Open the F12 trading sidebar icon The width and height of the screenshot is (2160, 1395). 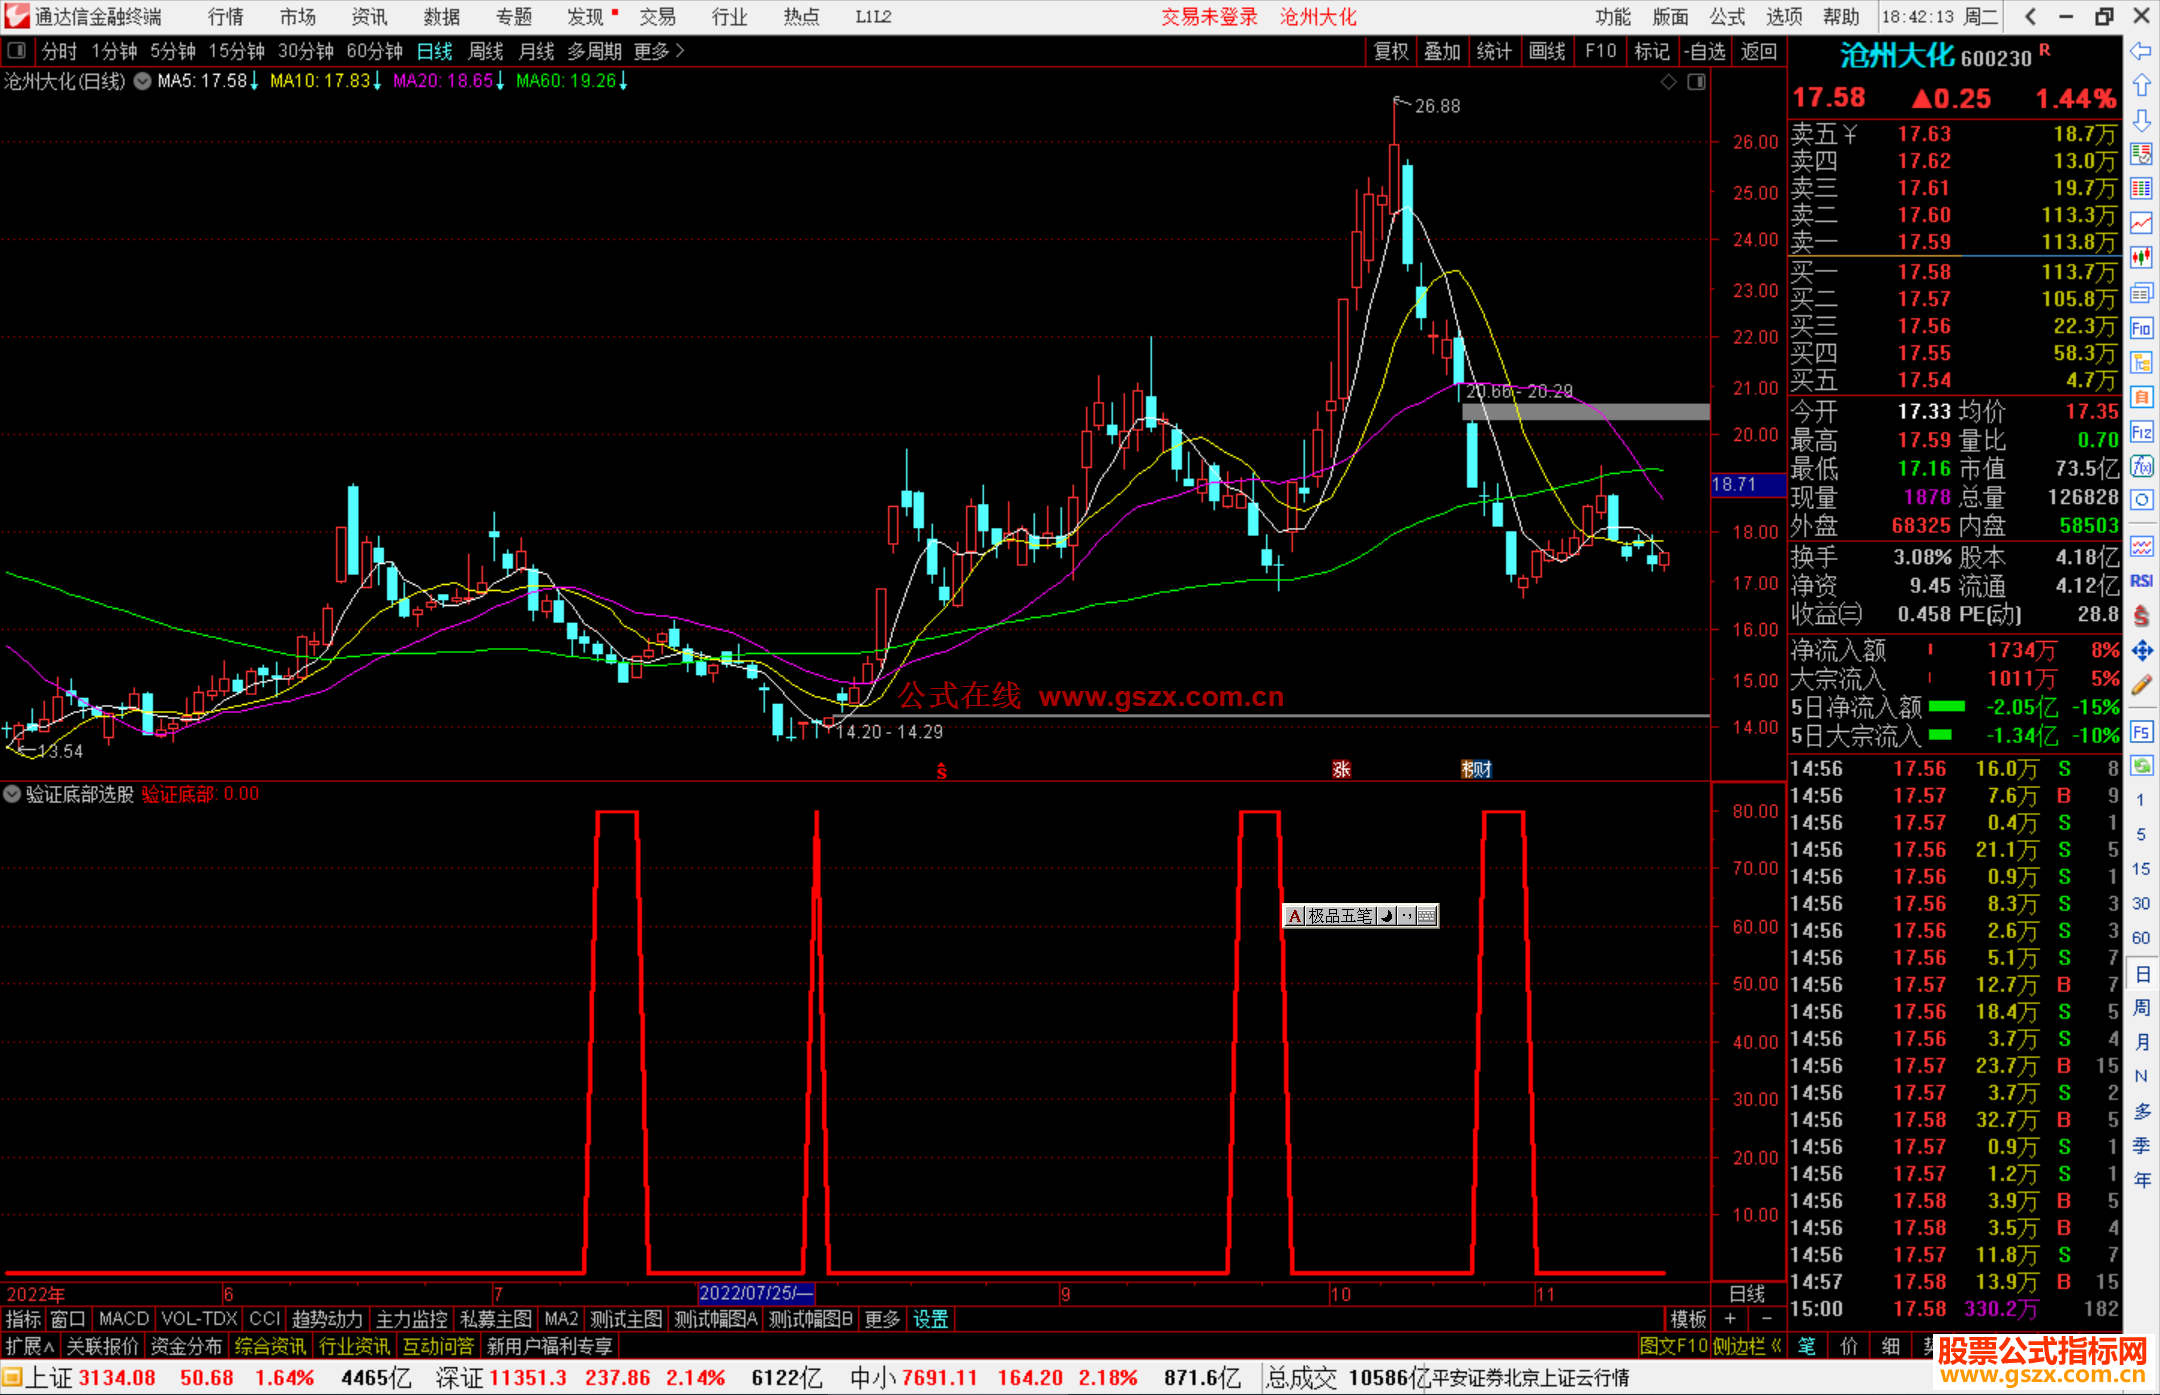2141,432
